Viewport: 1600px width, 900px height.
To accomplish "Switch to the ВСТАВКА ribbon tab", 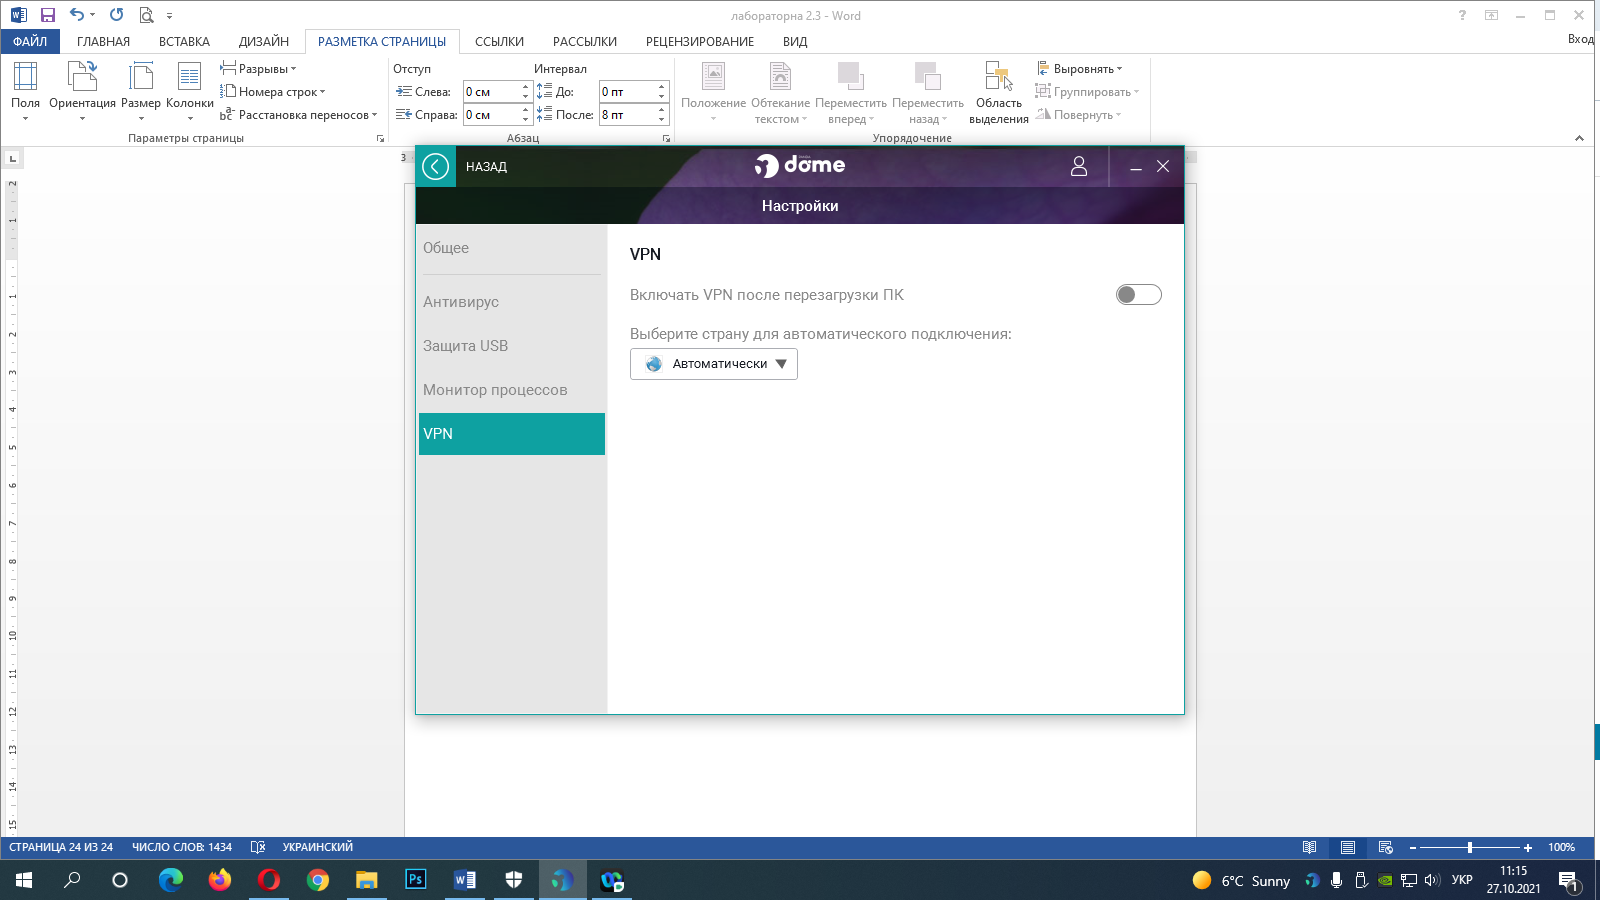I will point(184,41).
